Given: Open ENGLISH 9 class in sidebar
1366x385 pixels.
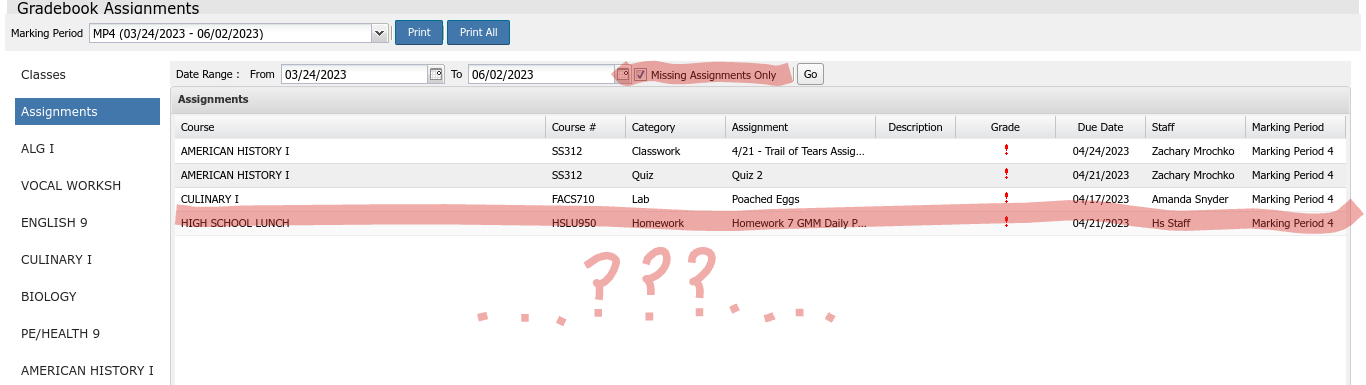Looking at the screenshot, I should (53, 222).
